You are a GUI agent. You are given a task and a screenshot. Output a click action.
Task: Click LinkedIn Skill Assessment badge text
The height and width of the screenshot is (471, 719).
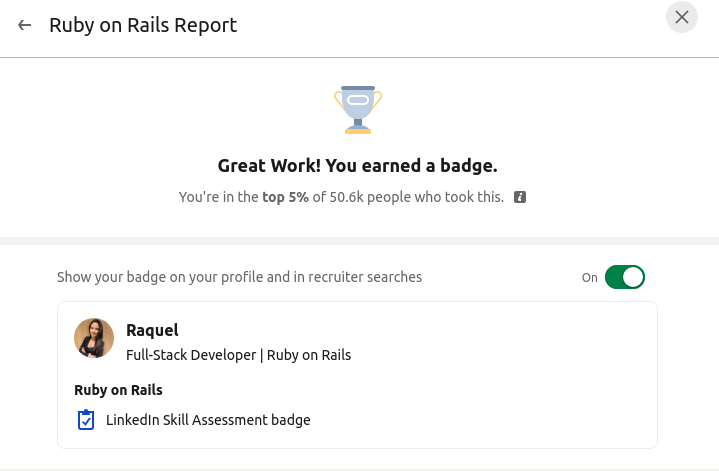click(x=208, y=420)
